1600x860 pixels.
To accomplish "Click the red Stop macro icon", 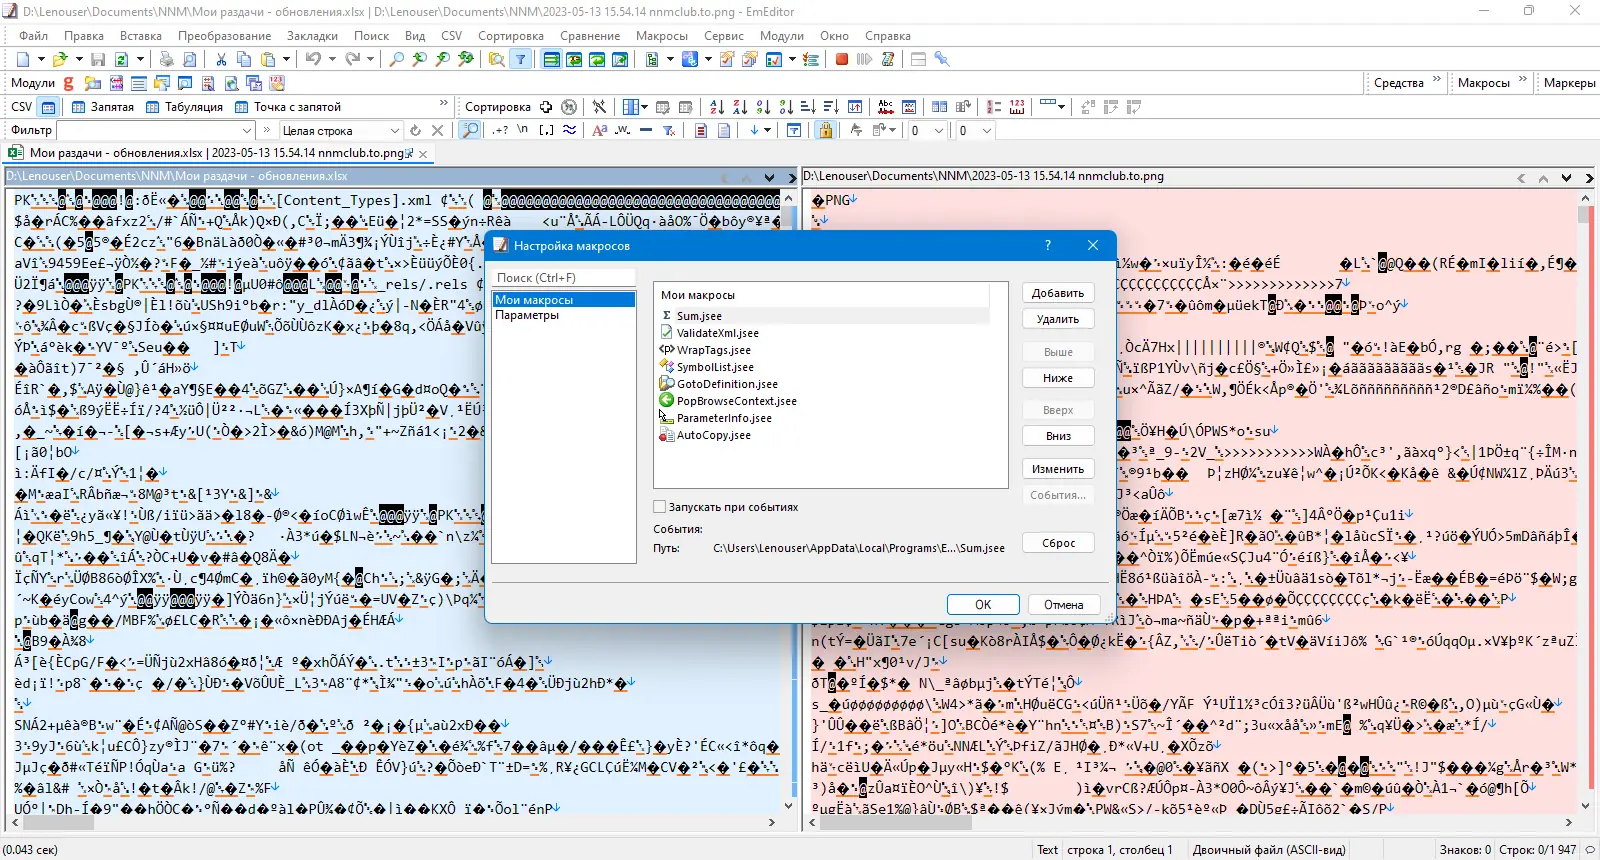I will [842, 60].
